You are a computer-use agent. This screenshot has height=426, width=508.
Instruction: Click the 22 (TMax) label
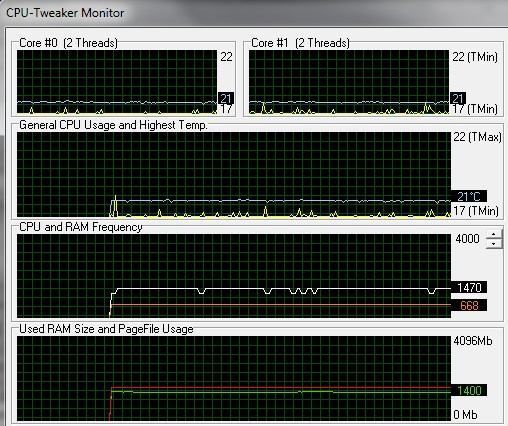pyautogui.click(x=477, y=137)
